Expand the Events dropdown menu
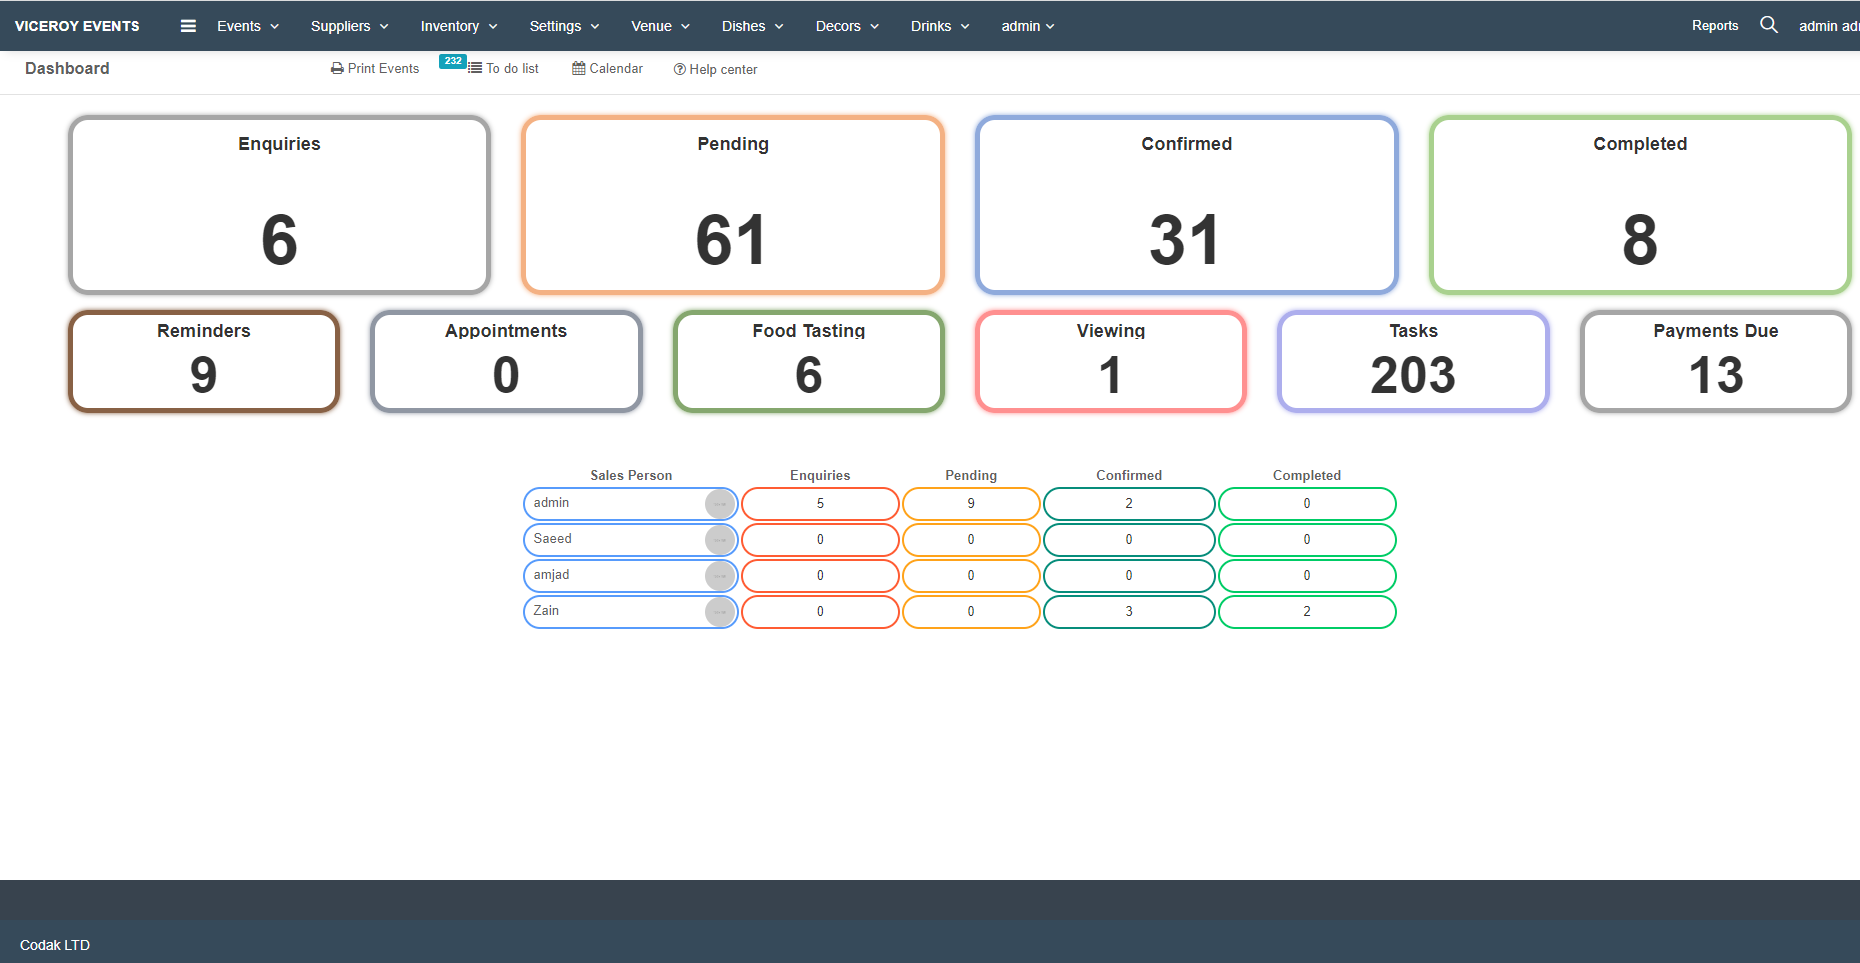The height and width of the screenshot is (963, 1860). 246,26
